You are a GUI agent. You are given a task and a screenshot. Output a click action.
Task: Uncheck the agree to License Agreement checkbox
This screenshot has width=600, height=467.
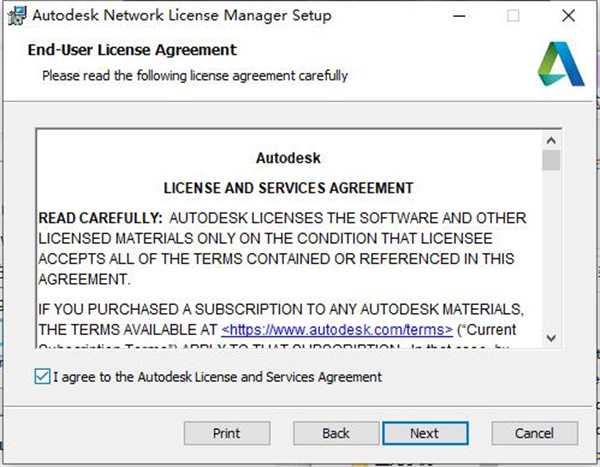(41, 377)
